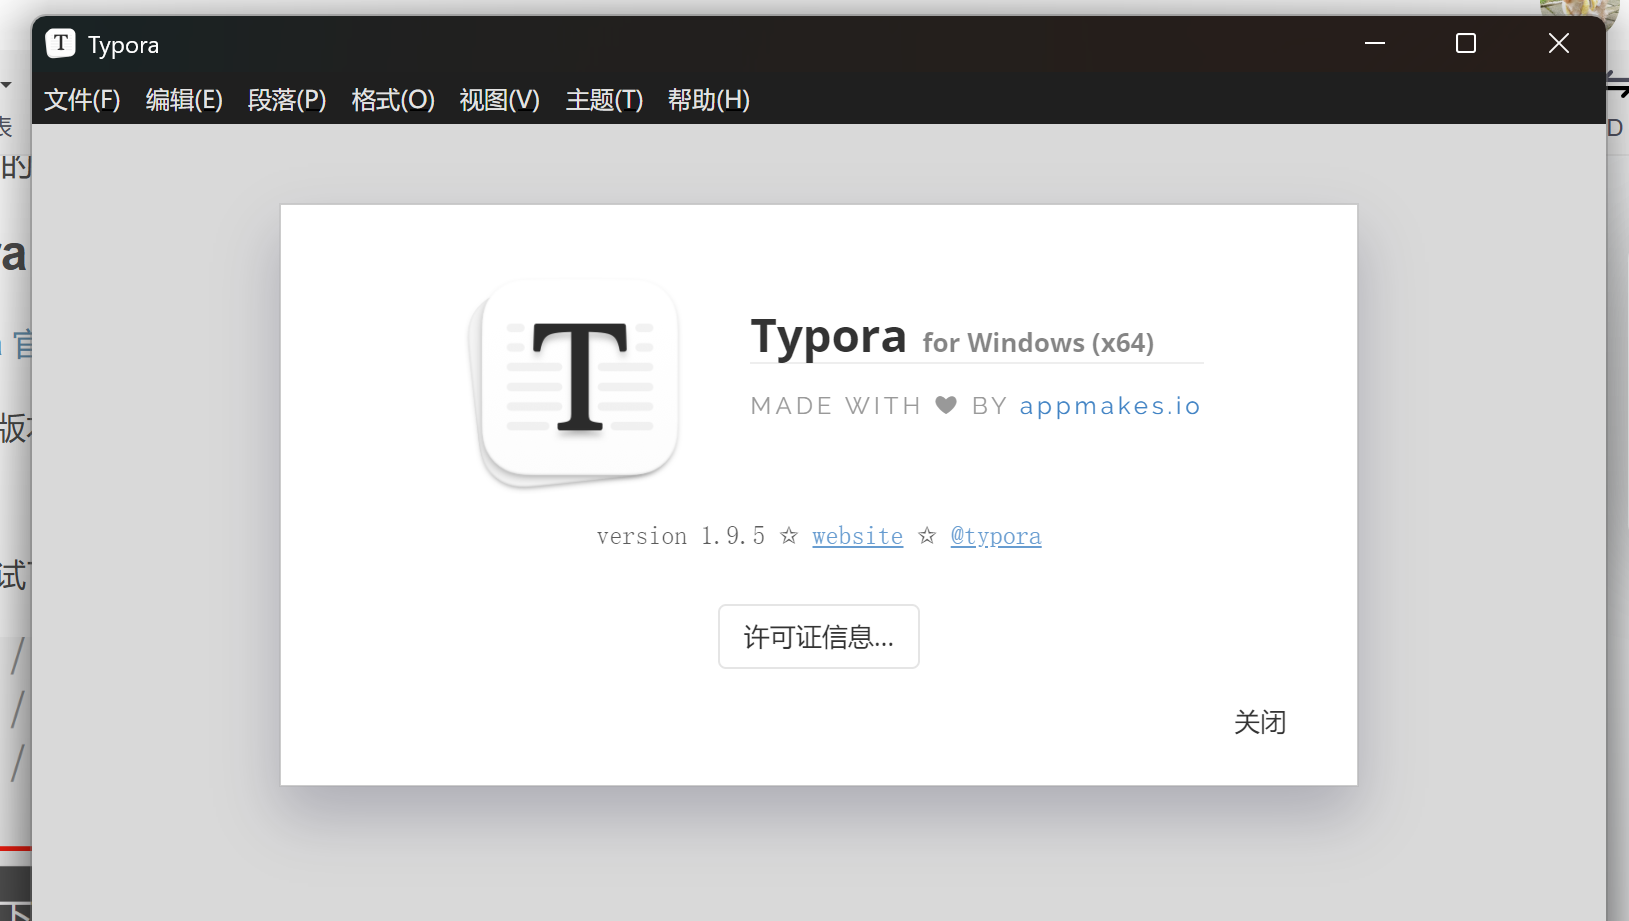
Task: Open the 编辑(E) menu
Action: [184, 100]
